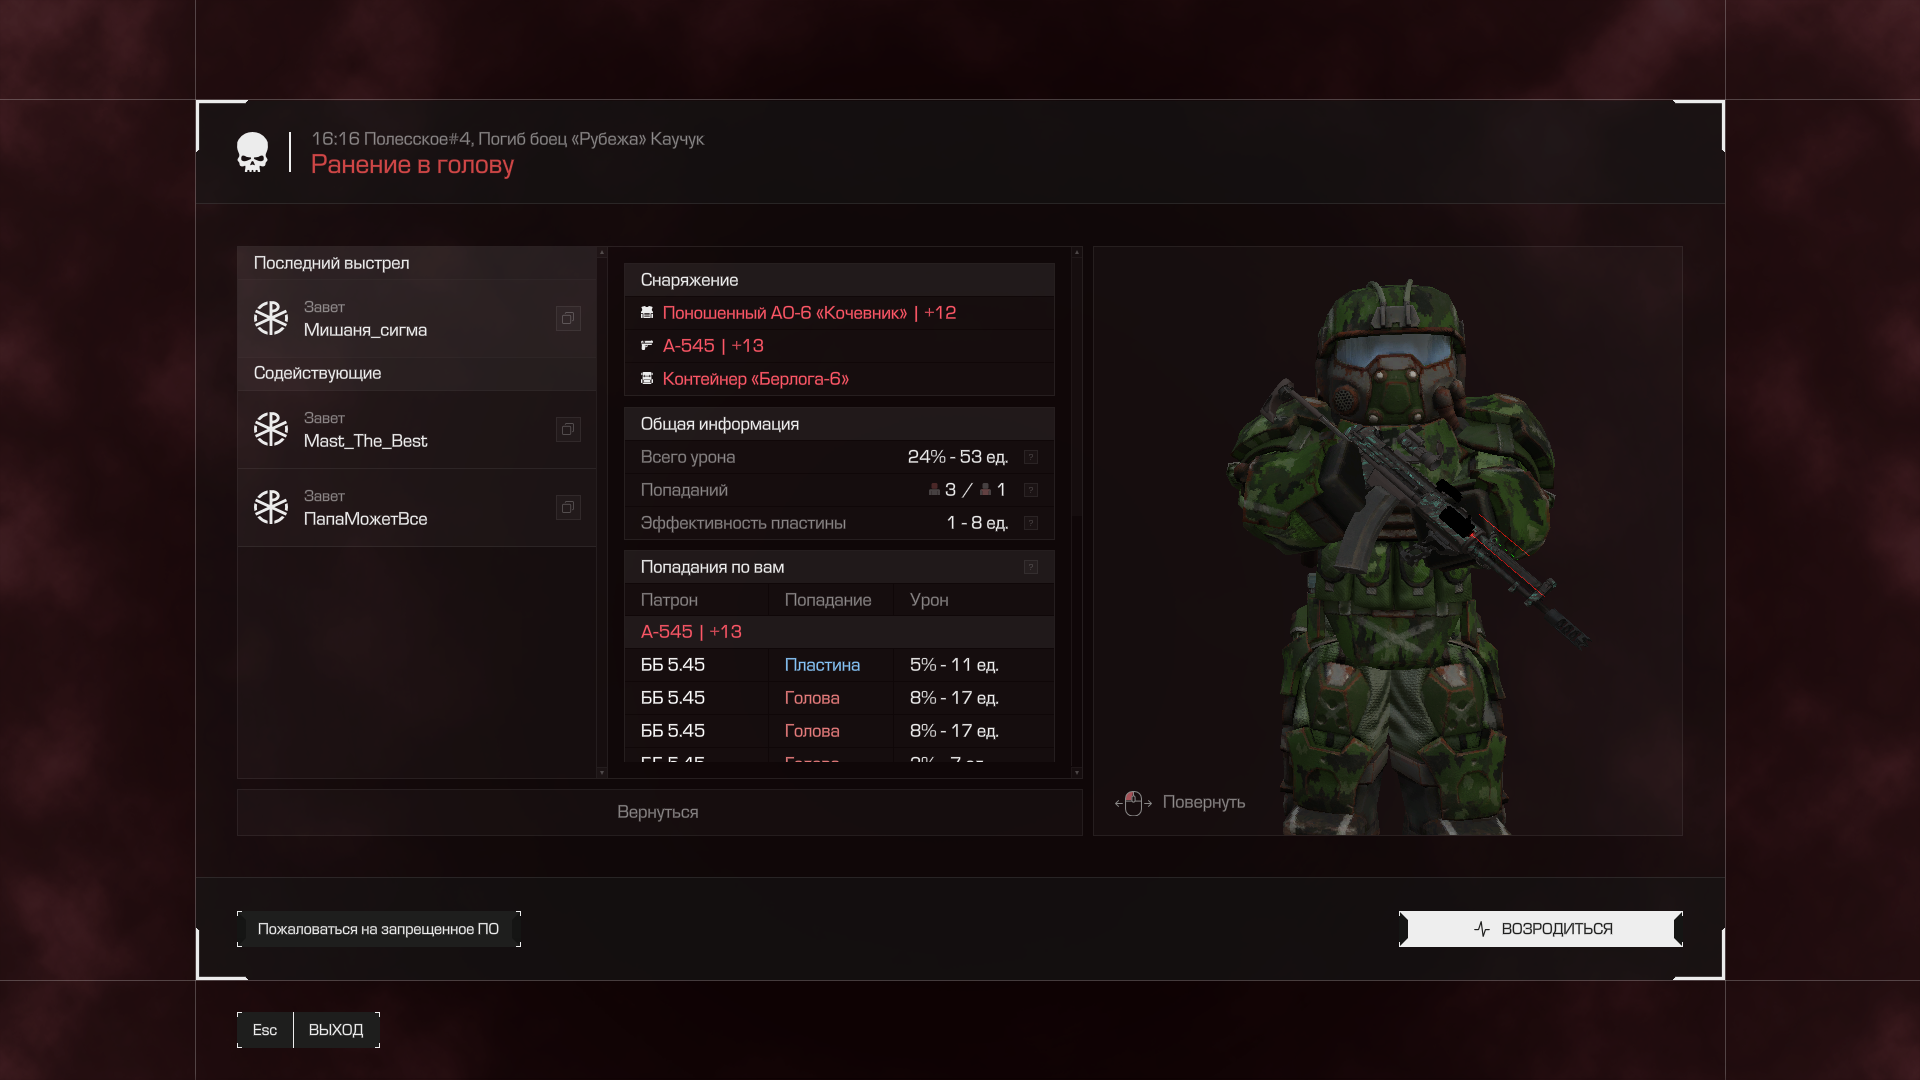
Task: Click Завет faction emblem beside Mast_The_Best
Action: click(x=270, y=429)
